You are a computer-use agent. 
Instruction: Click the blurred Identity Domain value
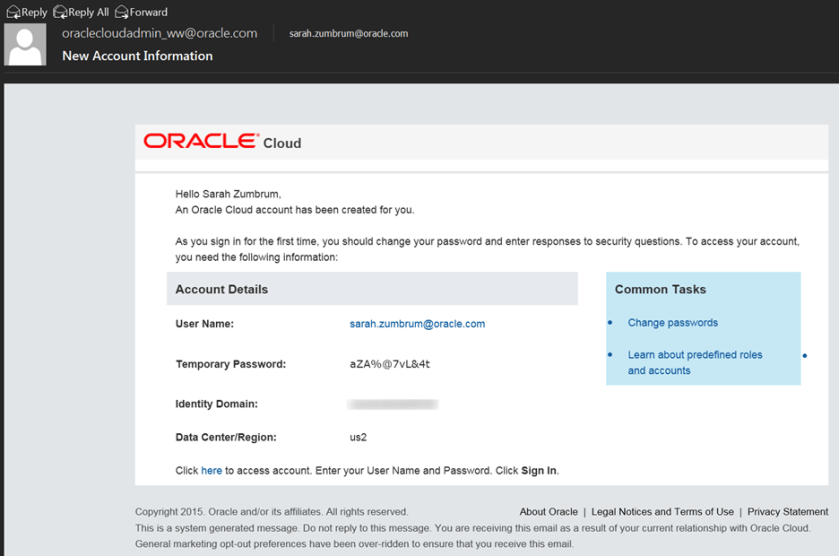(x=392, y=405)
